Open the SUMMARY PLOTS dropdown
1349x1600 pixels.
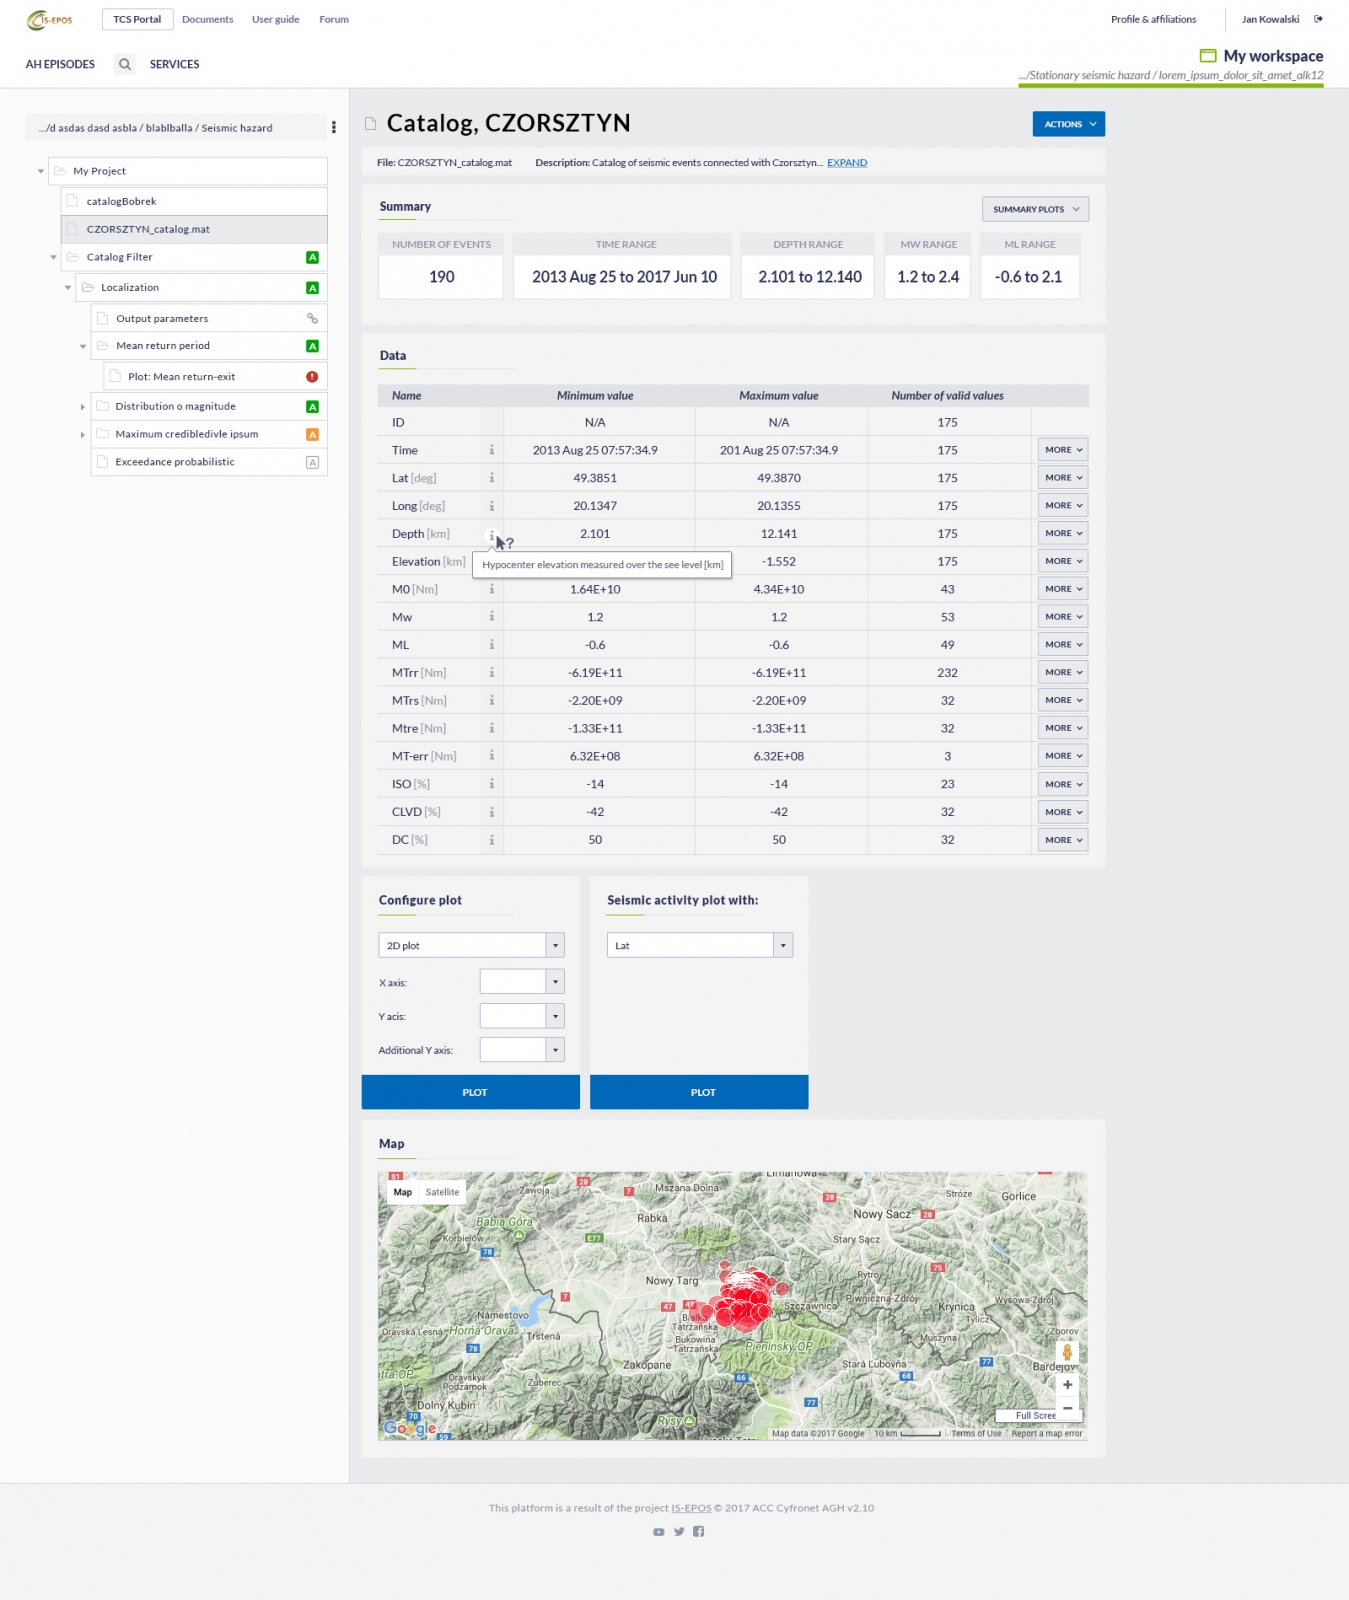(1035, 209)
